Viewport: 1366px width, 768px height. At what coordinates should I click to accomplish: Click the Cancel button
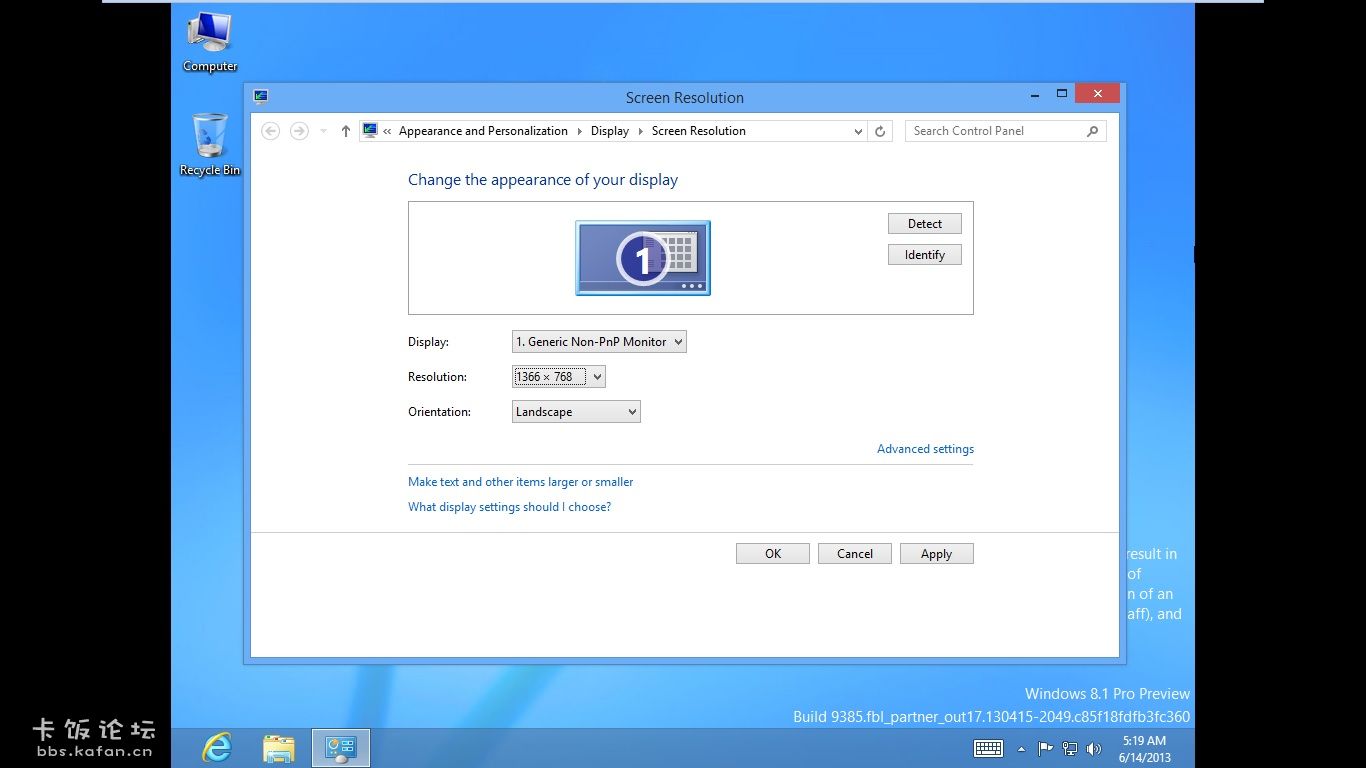(x=855, y=554)
